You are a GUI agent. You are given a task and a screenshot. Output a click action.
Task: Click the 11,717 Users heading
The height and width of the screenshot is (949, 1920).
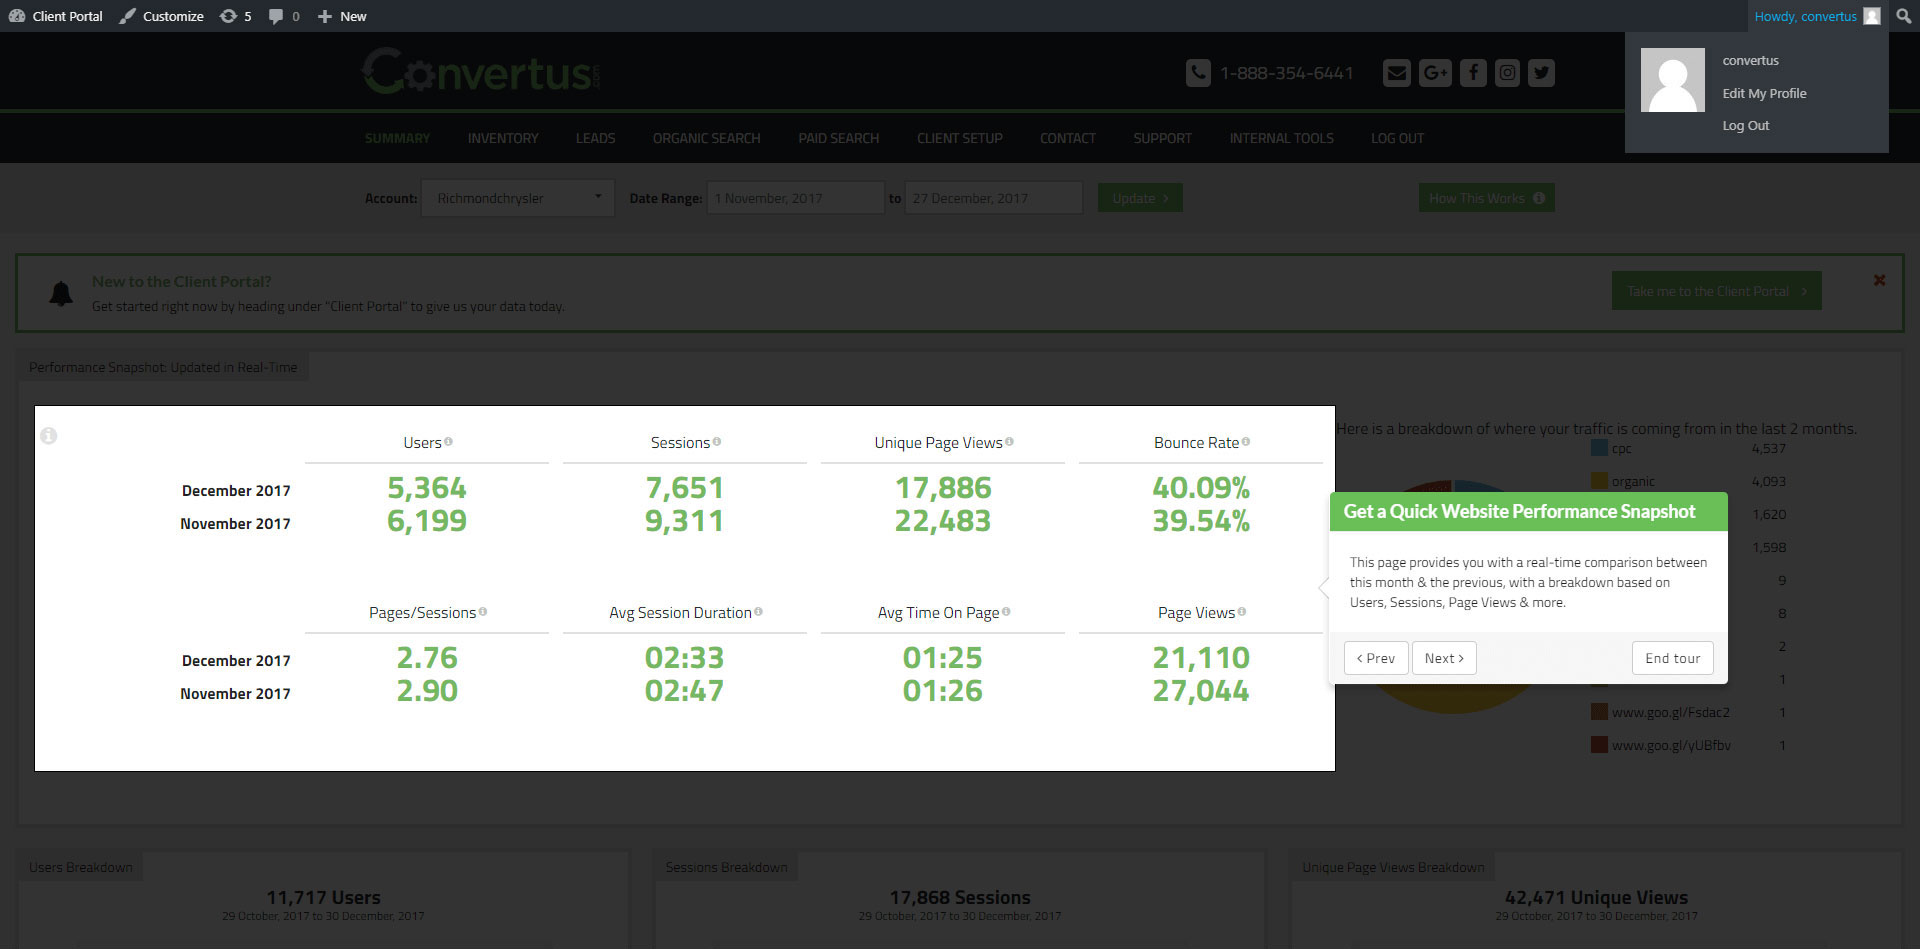pos(323,897)
